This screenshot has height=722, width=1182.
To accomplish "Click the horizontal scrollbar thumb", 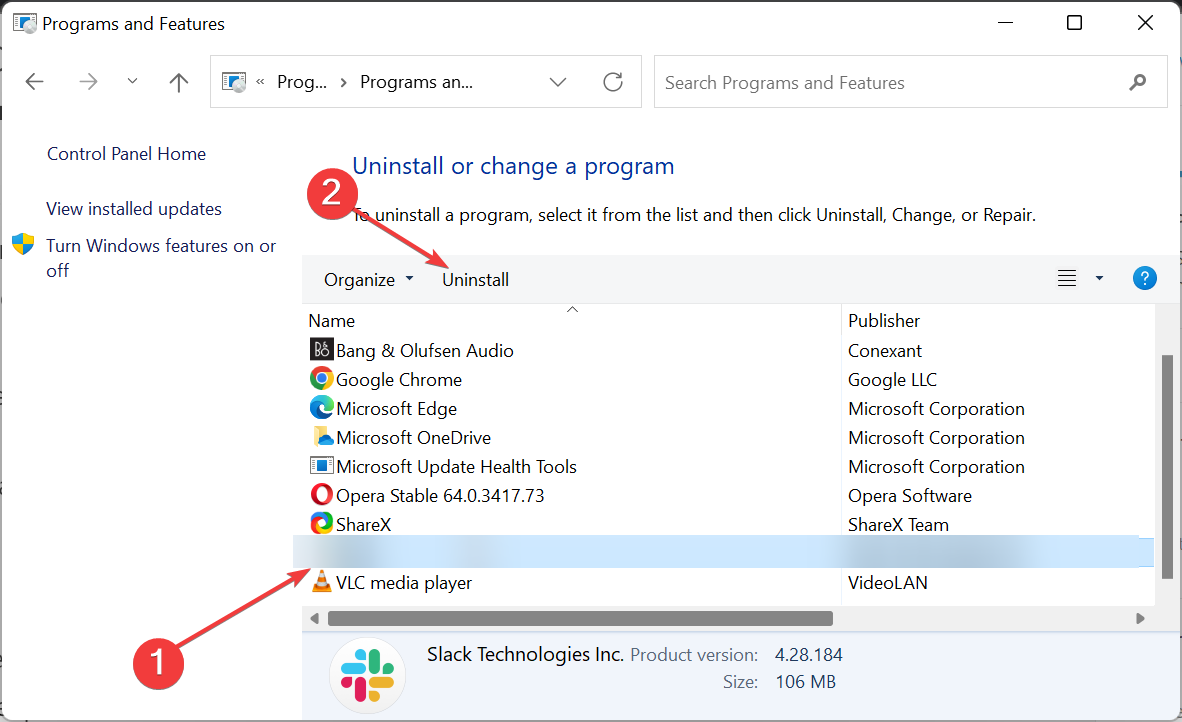I will [x=580, y=618].
